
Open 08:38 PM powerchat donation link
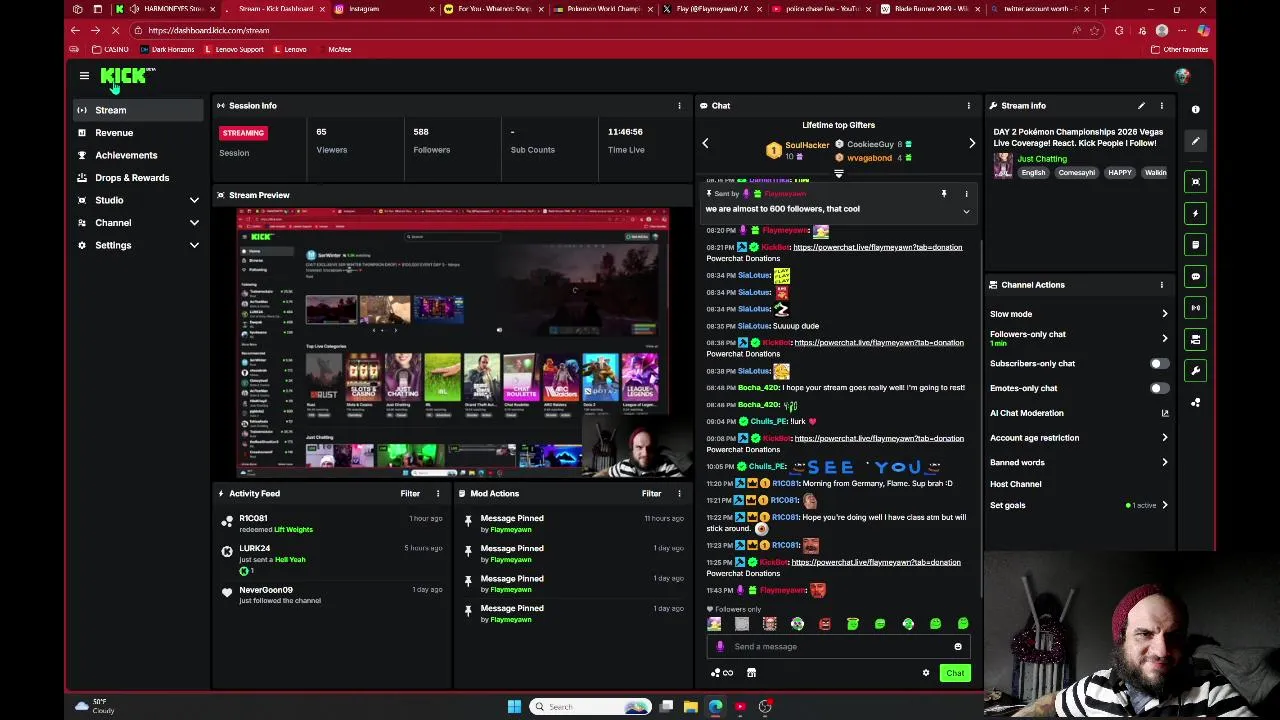click(x=878, y=343)
